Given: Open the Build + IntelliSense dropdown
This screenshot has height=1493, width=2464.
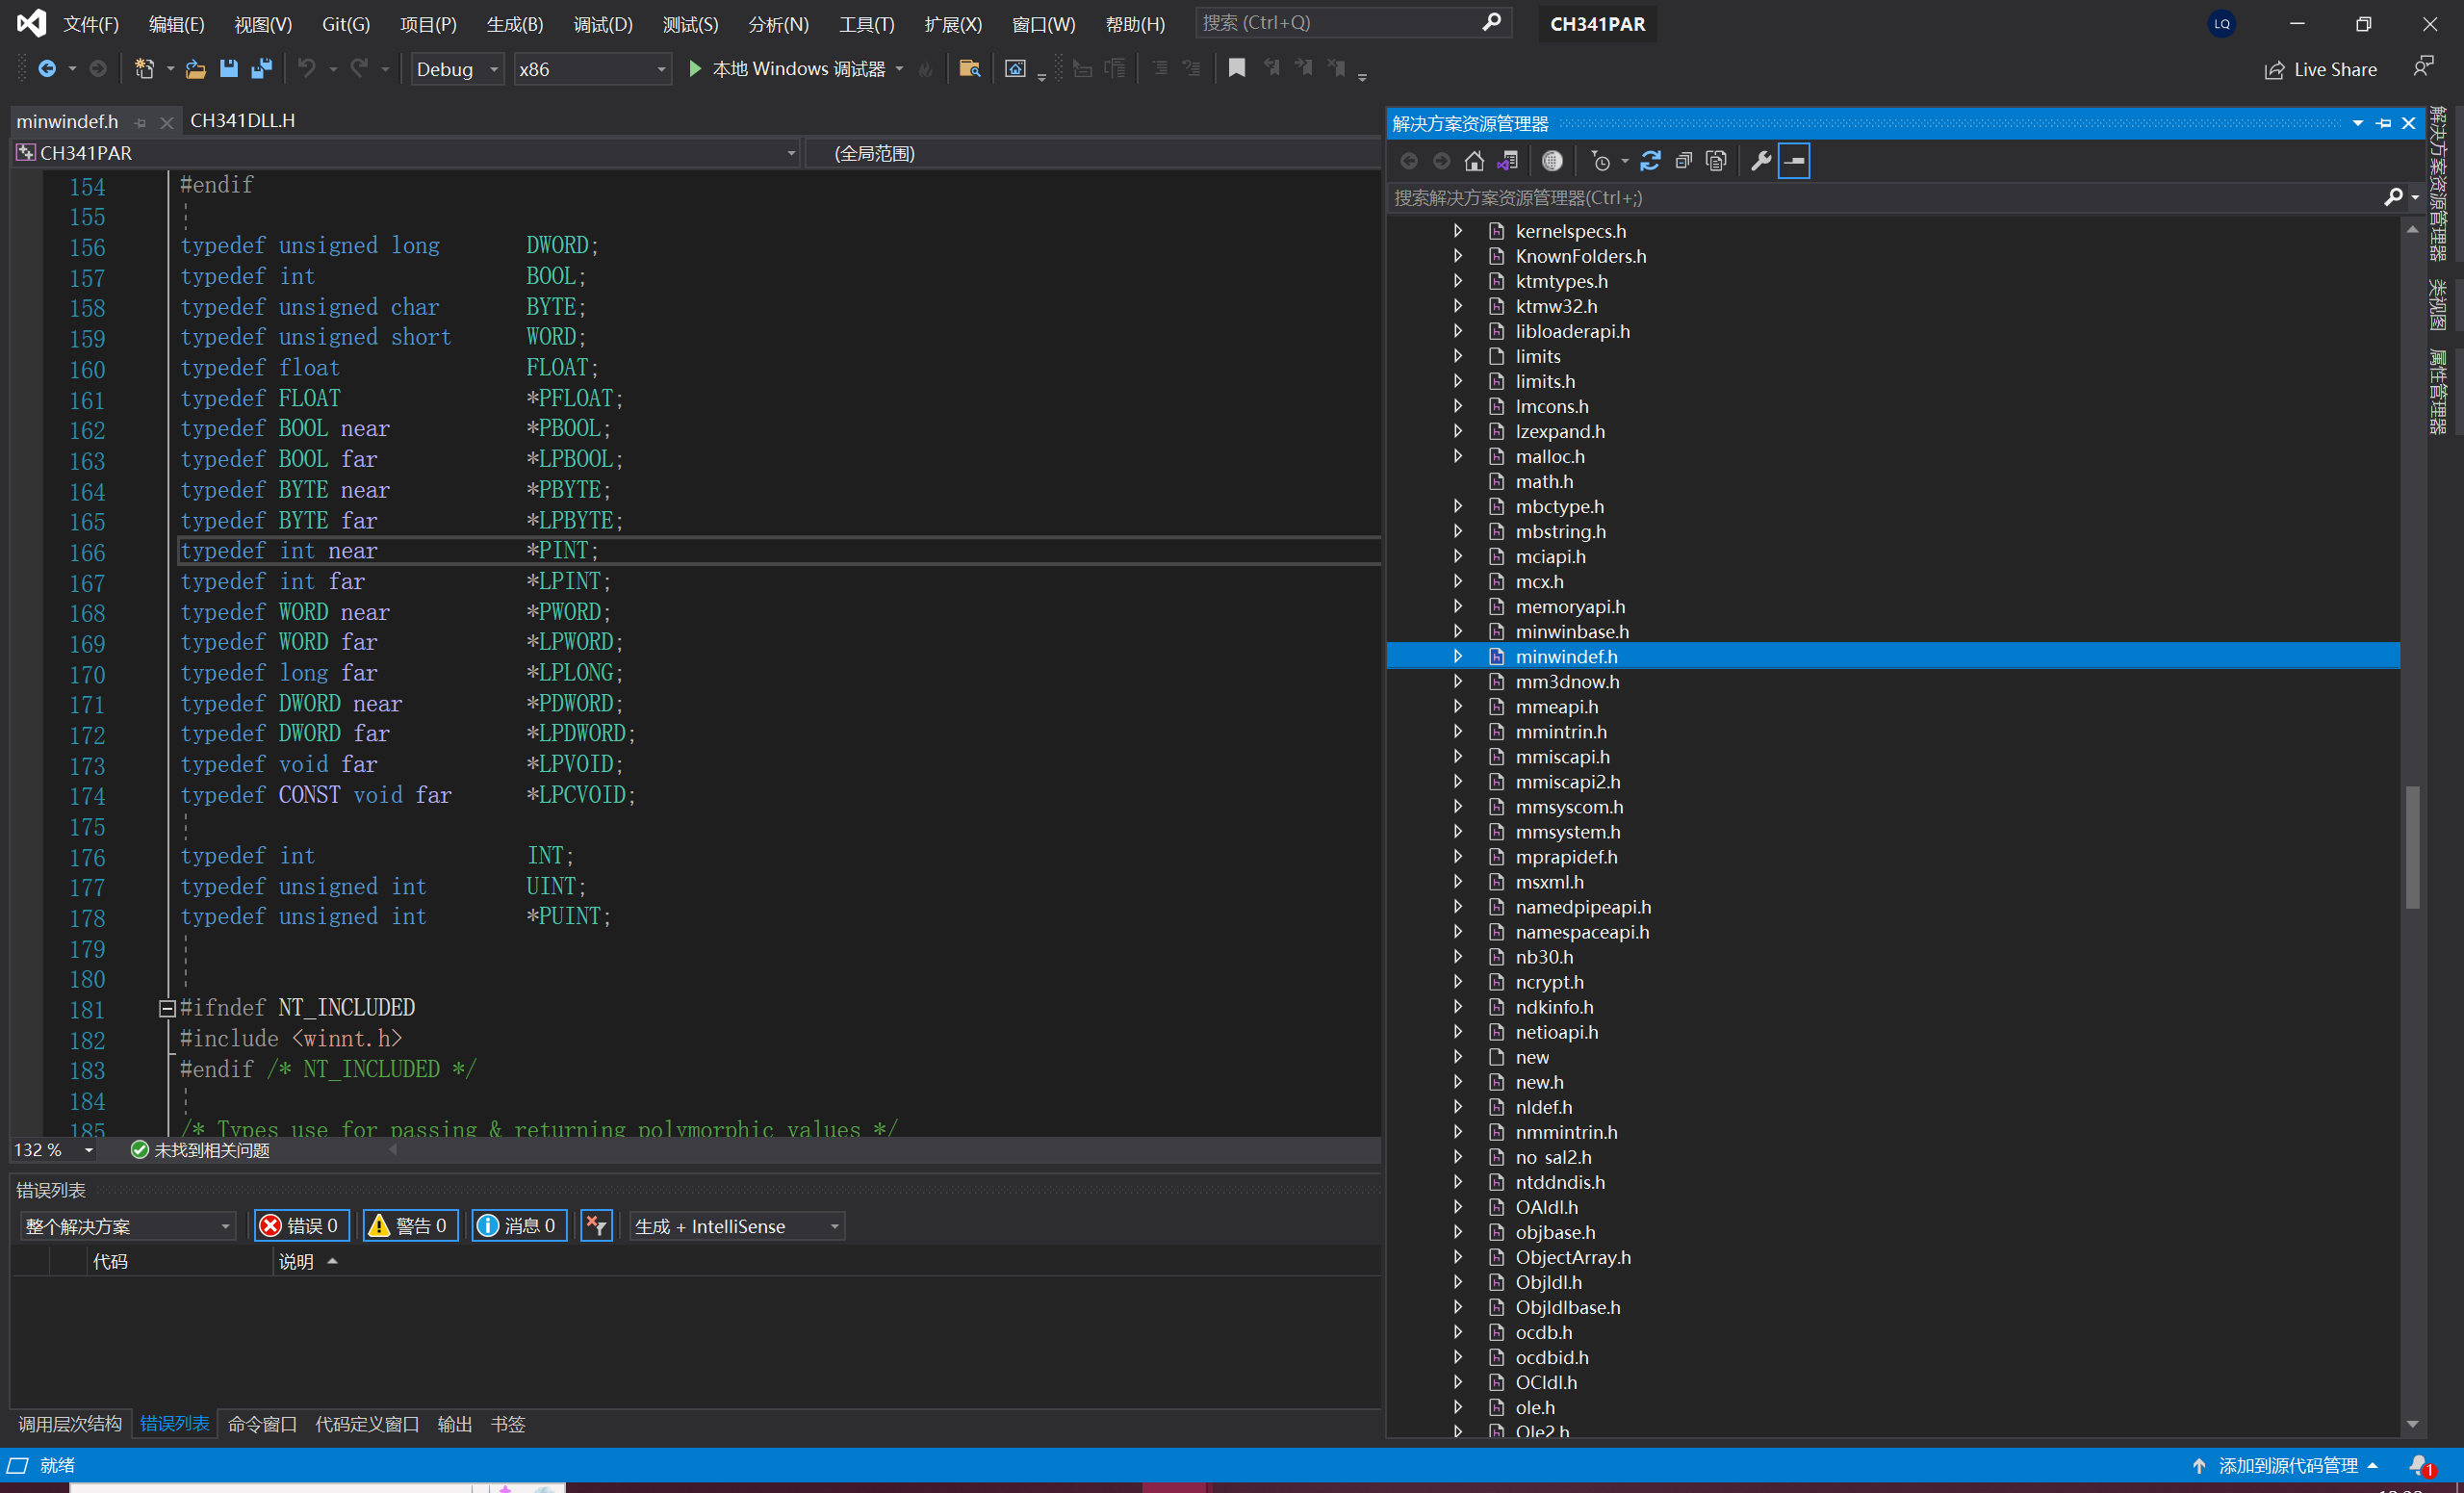Looking at the screenshot, I should tap(738, 1226).
